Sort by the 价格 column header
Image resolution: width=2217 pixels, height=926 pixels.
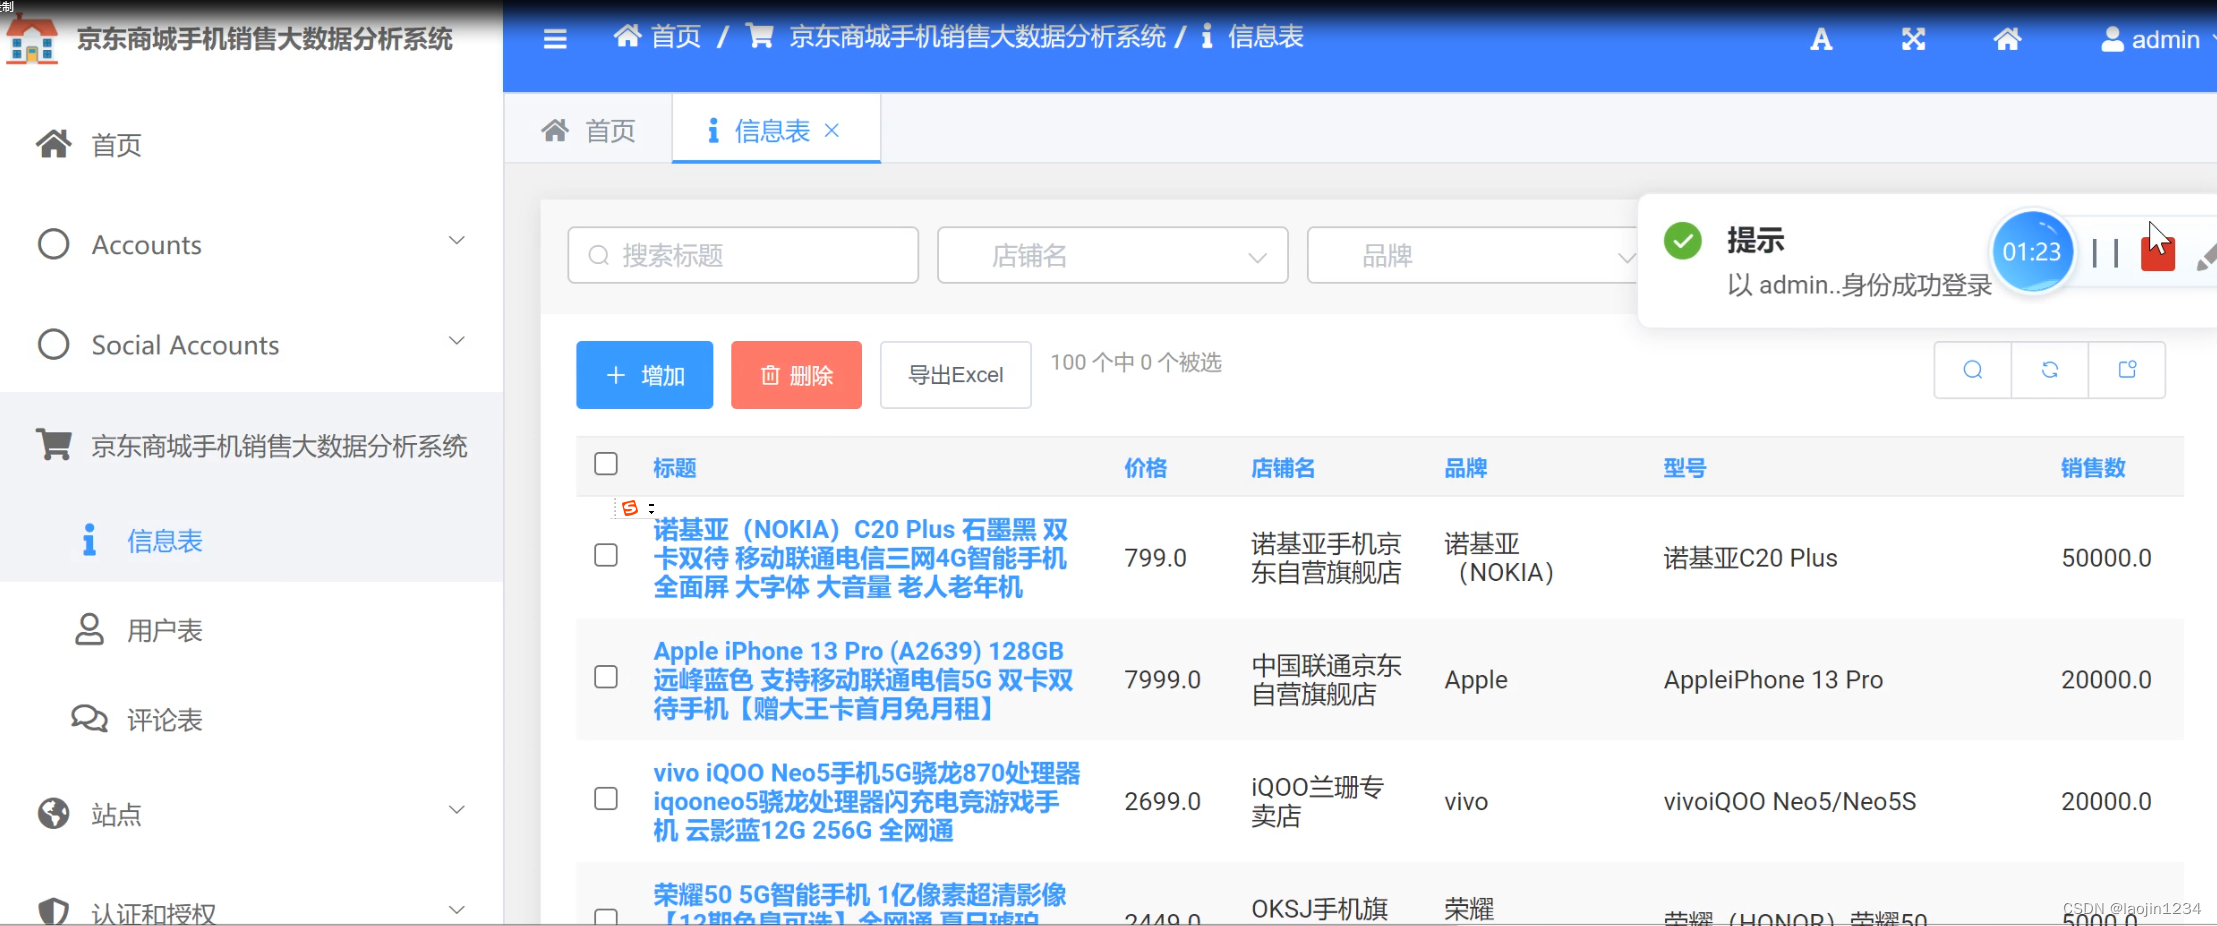point(1146,468)
